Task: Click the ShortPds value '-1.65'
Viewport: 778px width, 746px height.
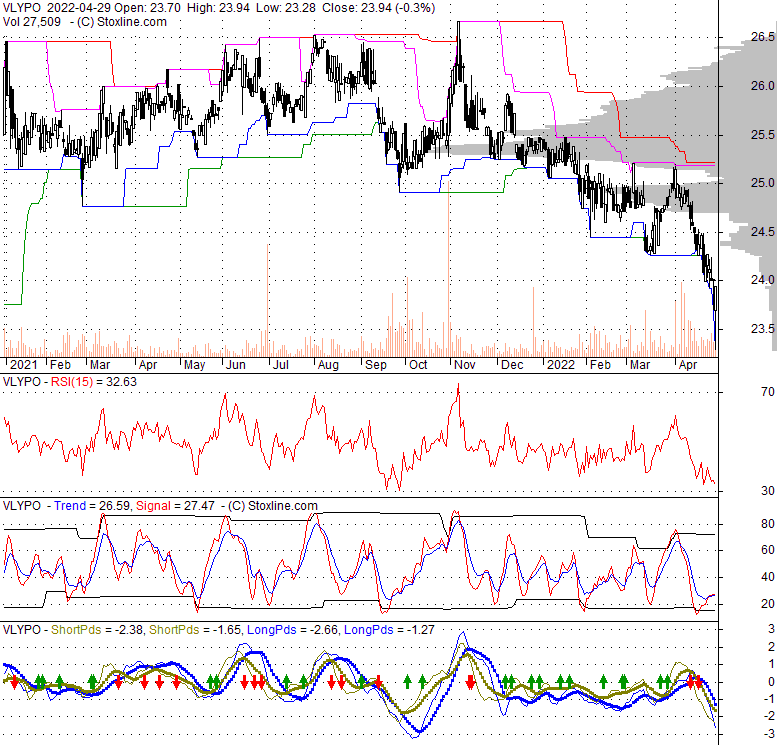Action: point(227,630)
